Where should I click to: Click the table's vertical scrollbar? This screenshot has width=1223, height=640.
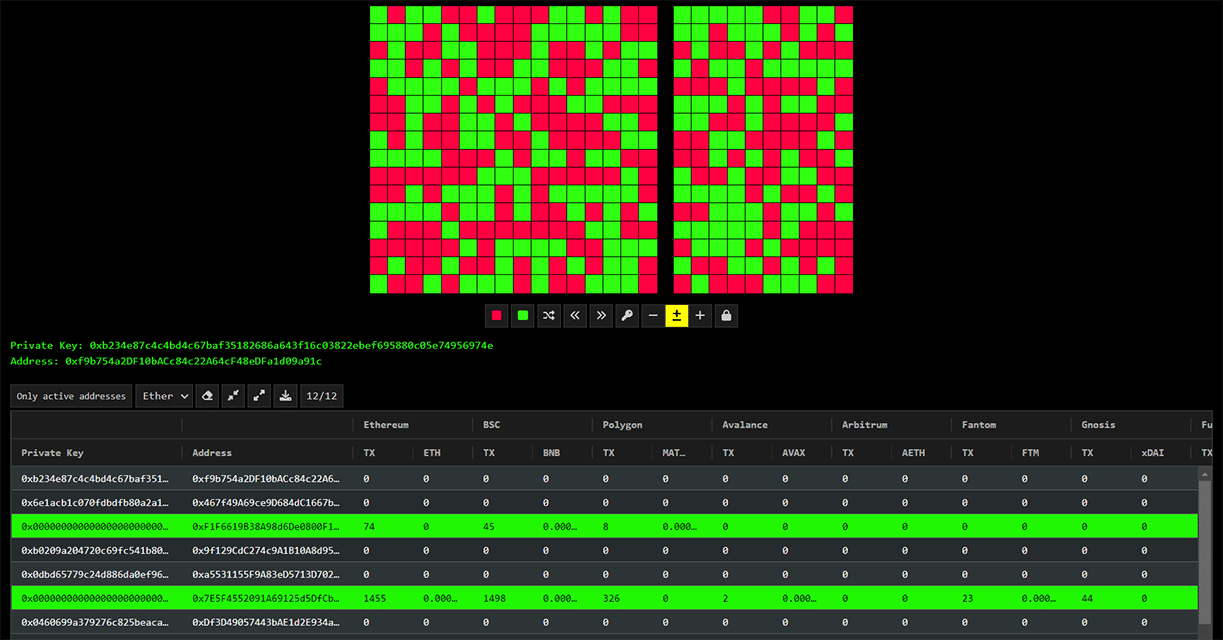1205,553
